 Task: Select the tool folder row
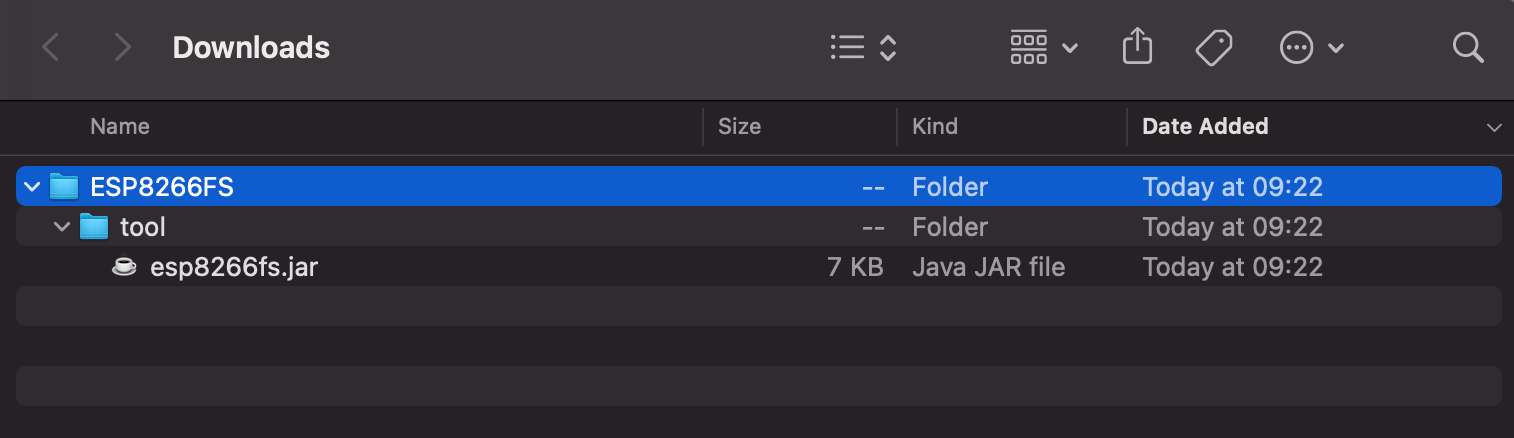coord(759,227)
